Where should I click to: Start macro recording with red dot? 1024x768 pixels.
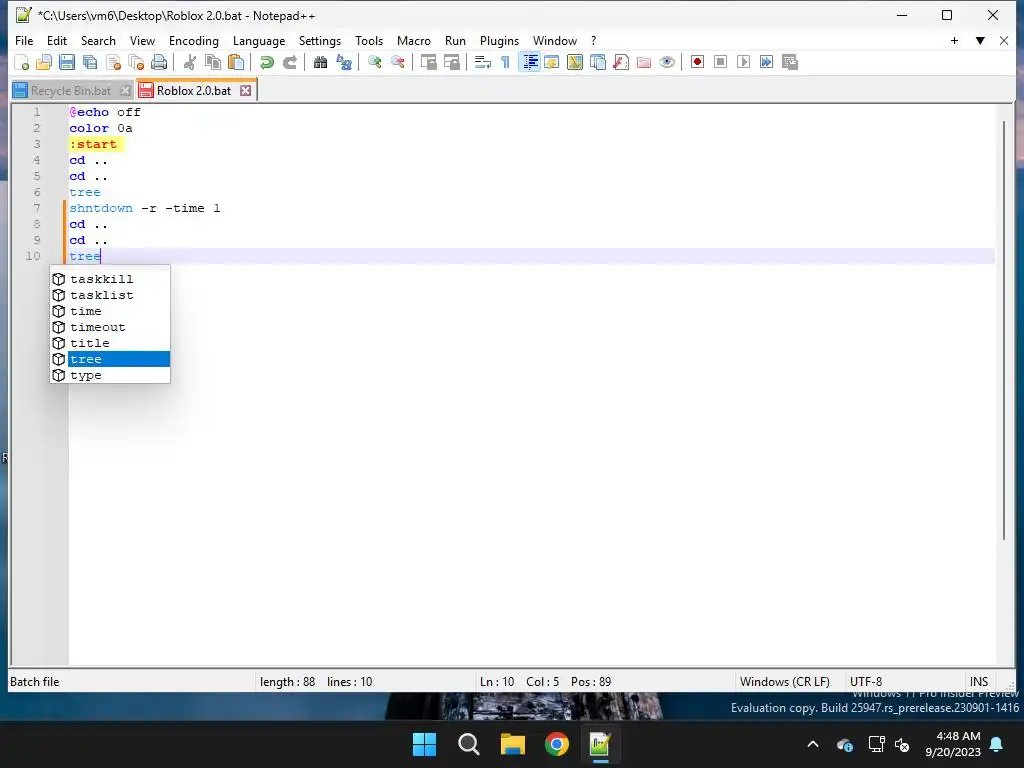pyautogui.click(x=697, y=62)
